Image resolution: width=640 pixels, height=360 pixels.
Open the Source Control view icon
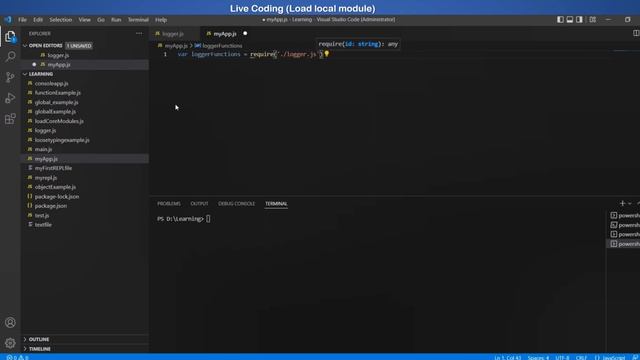tap(10, 77)
